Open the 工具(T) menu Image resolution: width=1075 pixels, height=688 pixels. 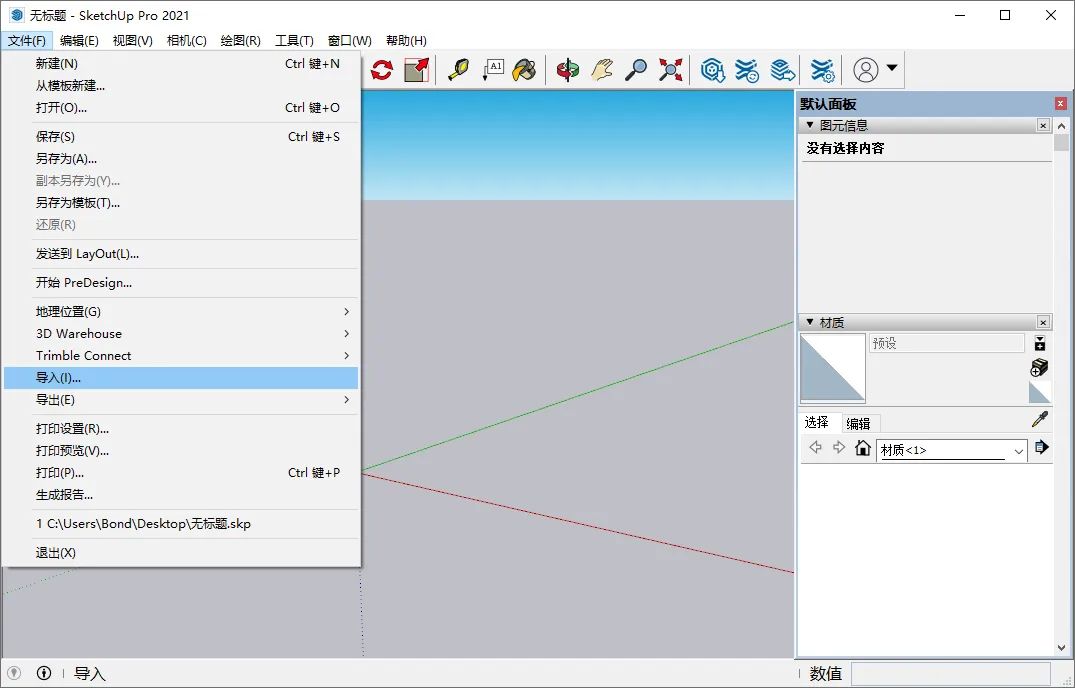pos(294,40)
